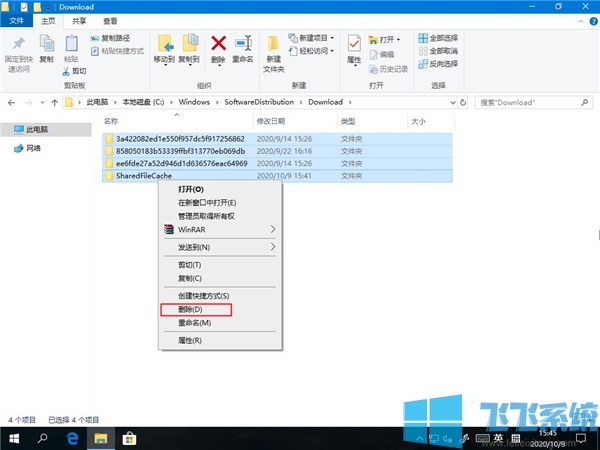600x450 pixels.
Task: Open Windows Start menu
Action: coord(14,439)
